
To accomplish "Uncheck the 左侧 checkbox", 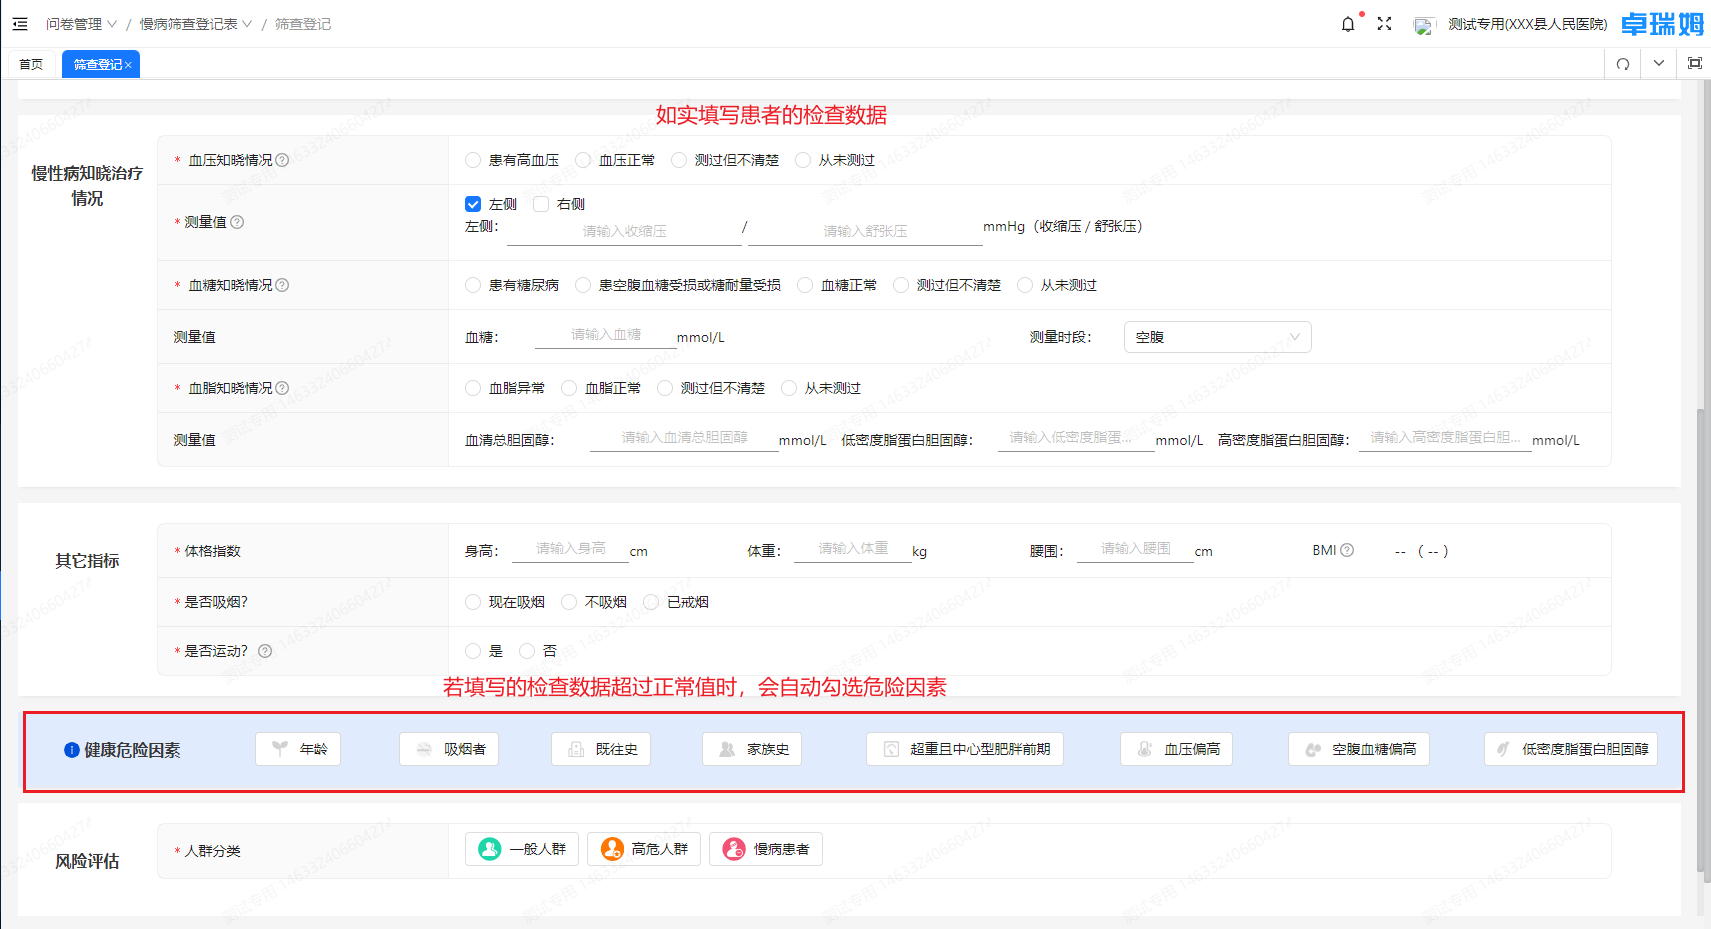I will pyautogui.click(x=473, y=203).
